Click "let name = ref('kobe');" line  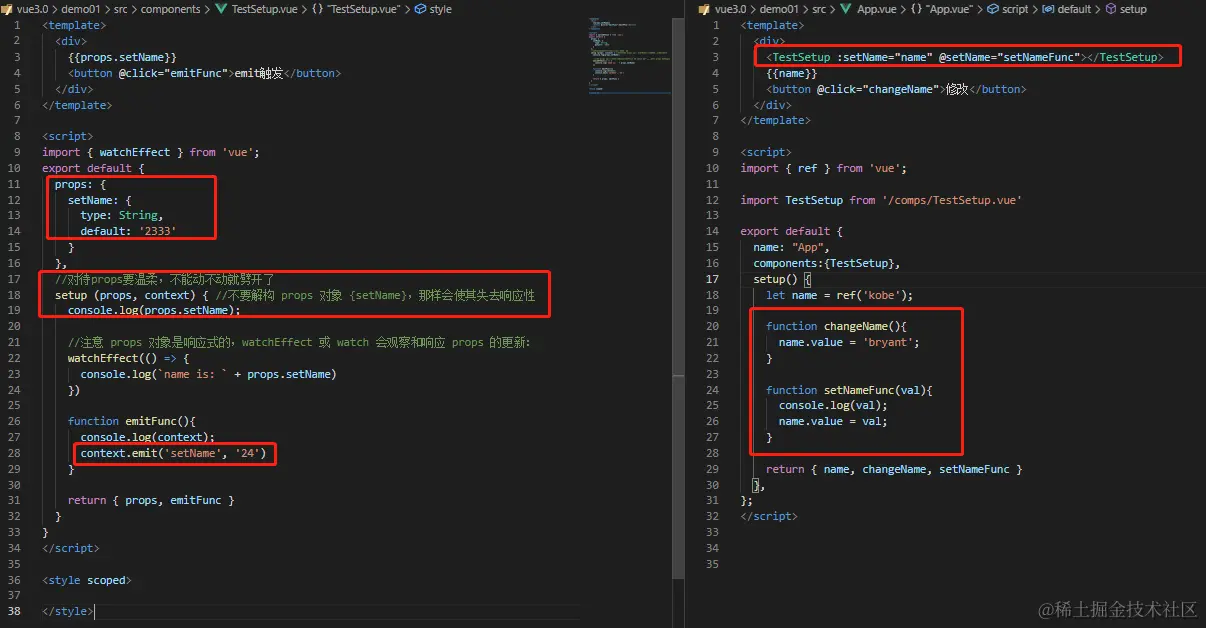tap(839, 295)
